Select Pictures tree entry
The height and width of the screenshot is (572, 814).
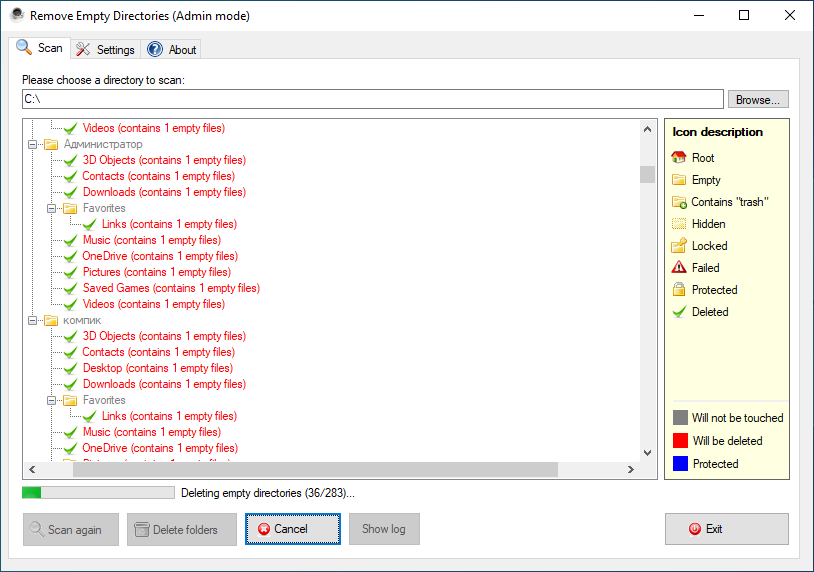point(157,272)
